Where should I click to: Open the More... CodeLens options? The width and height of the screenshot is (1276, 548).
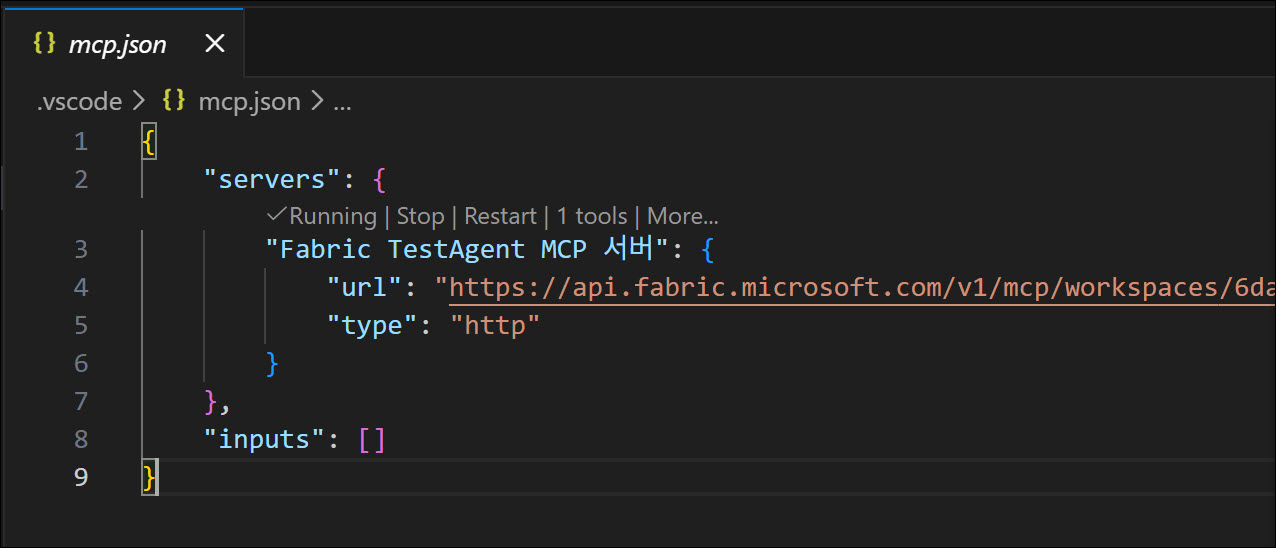pos(683,216)
